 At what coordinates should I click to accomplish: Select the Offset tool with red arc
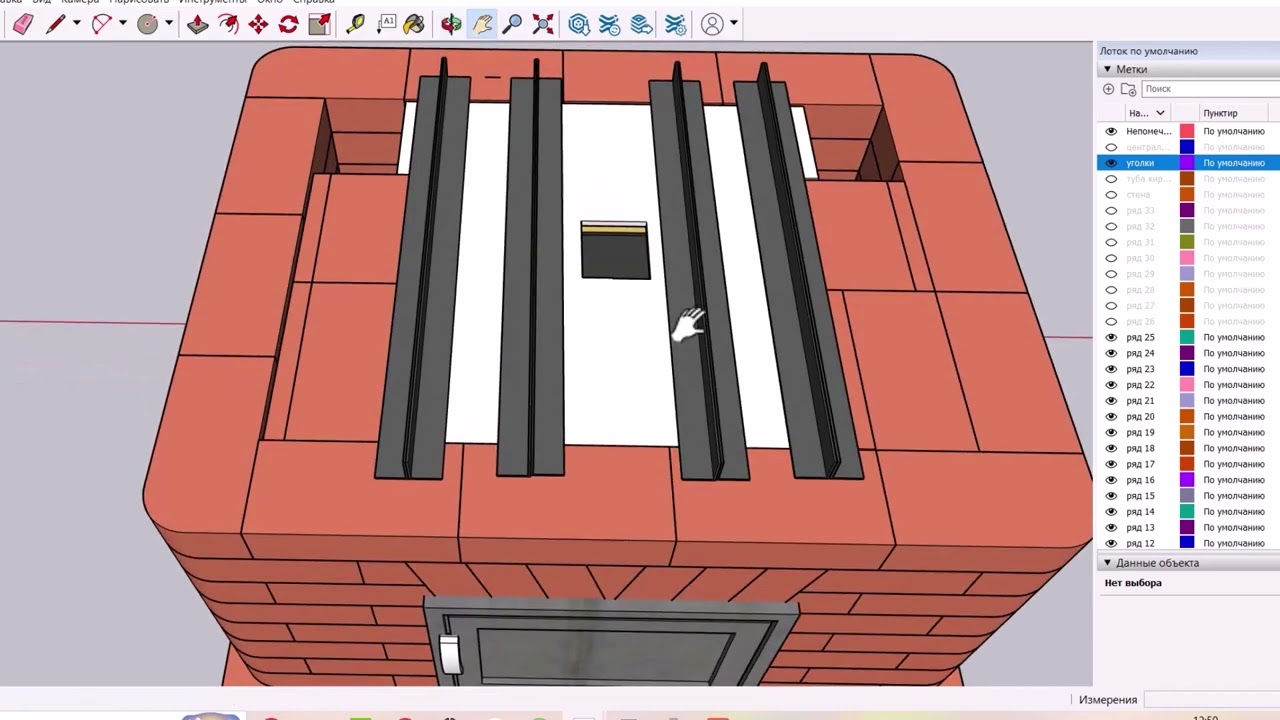click(228, 24)
